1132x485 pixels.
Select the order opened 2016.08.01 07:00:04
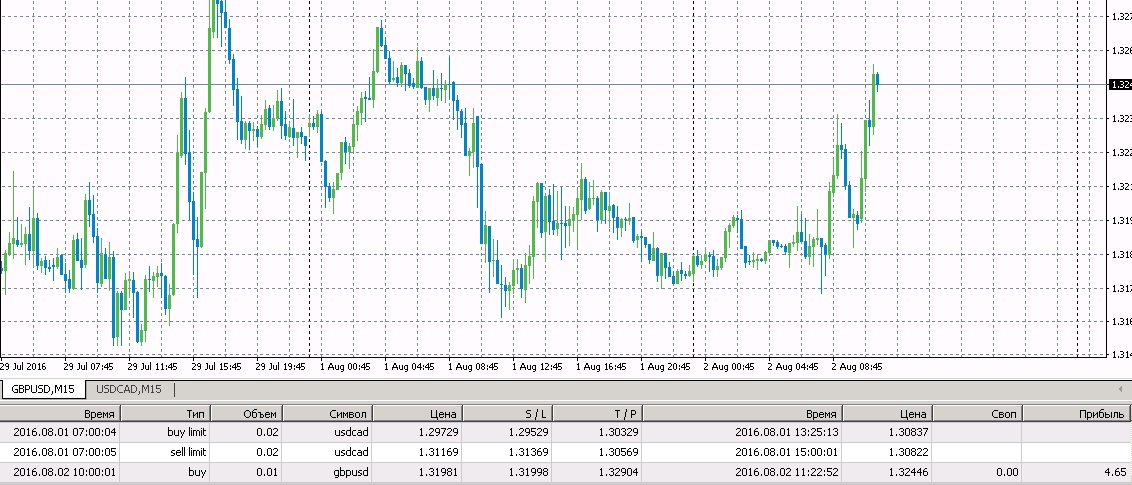[x=566, y=432]
